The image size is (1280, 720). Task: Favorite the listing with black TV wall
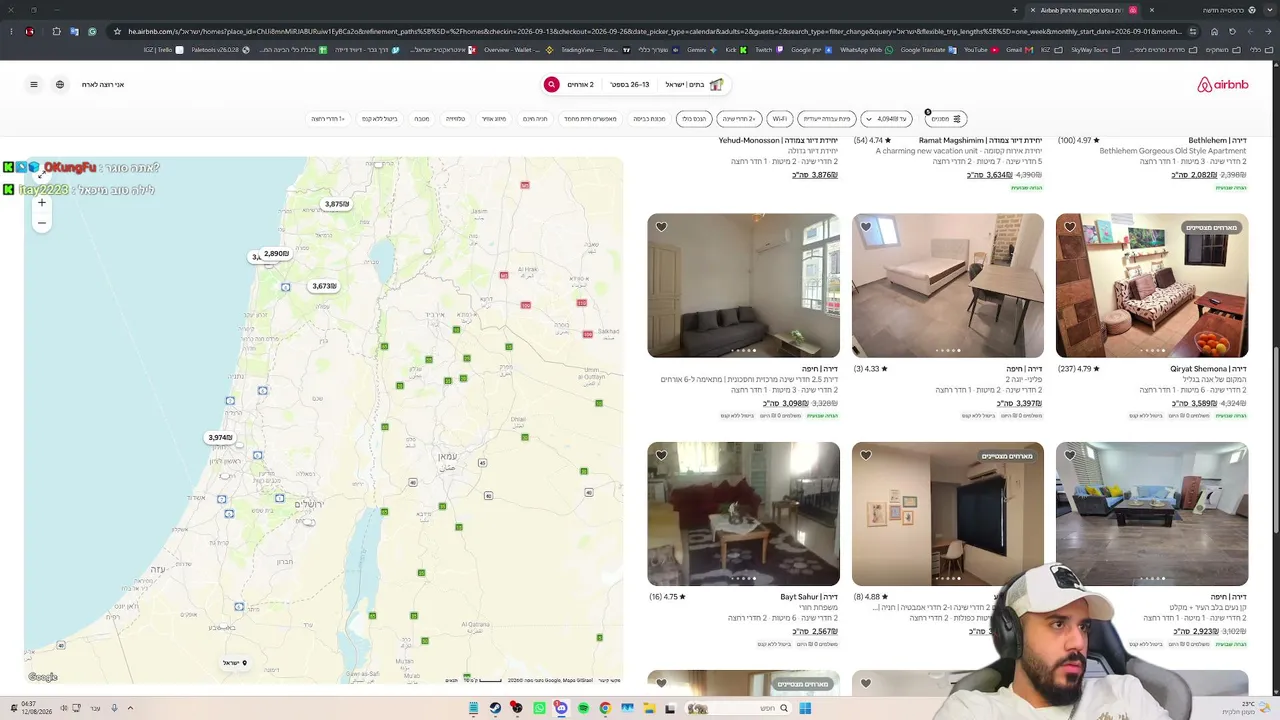coord(866,456)
